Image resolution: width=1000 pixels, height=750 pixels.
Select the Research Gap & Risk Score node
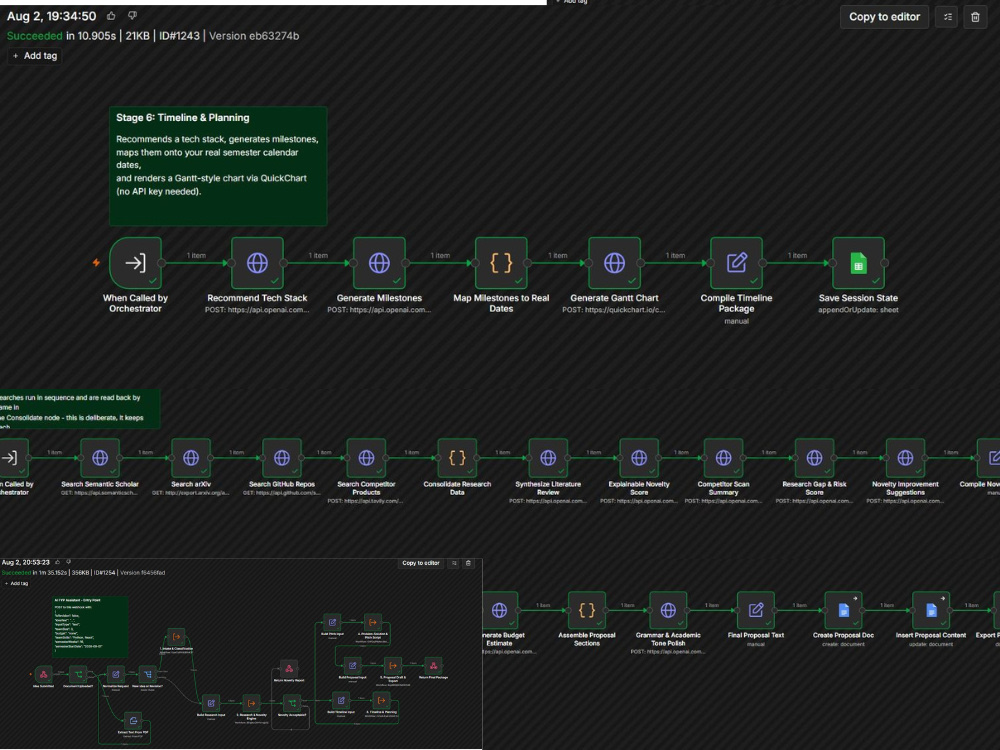(x=814, y=458)
